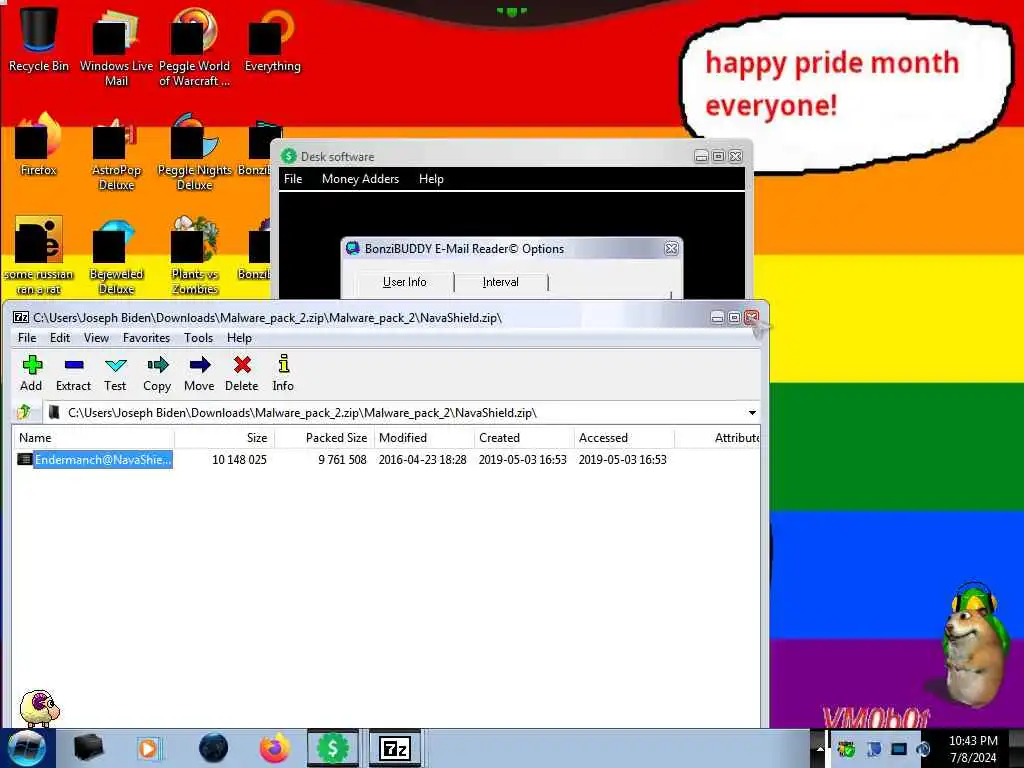Open the 7-Zip Help menu
The width and height of the screenshot is (1024, 768).
239,338
